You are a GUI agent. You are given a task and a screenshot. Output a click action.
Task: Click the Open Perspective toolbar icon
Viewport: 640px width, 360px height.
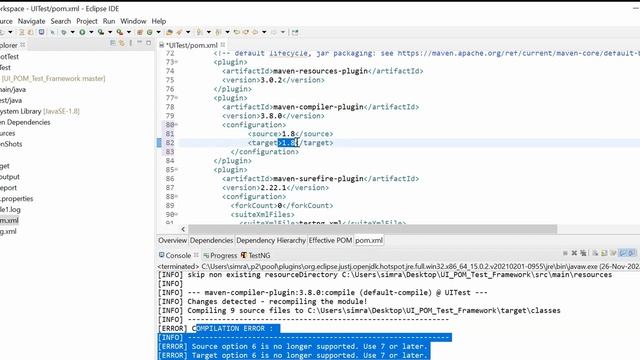295,32
